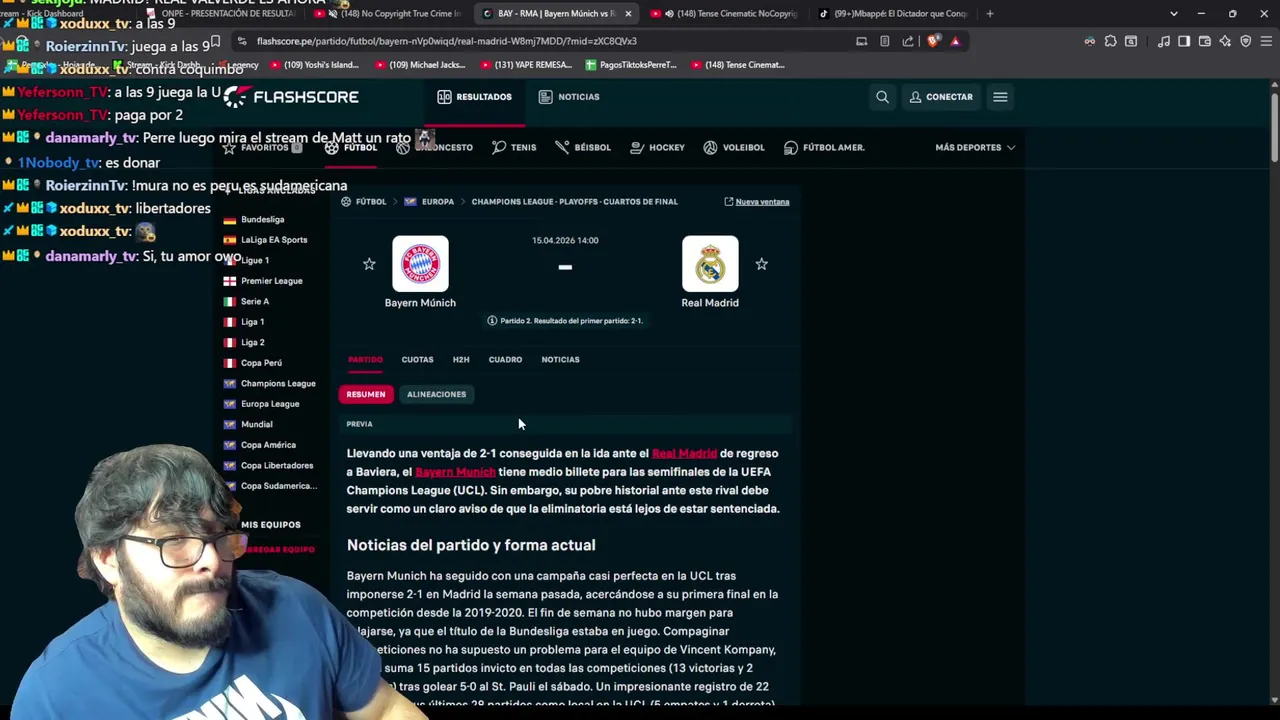Open the EUROPA breadcrumb link
The height and width of the screenshot is (720, 1280).
437,202
